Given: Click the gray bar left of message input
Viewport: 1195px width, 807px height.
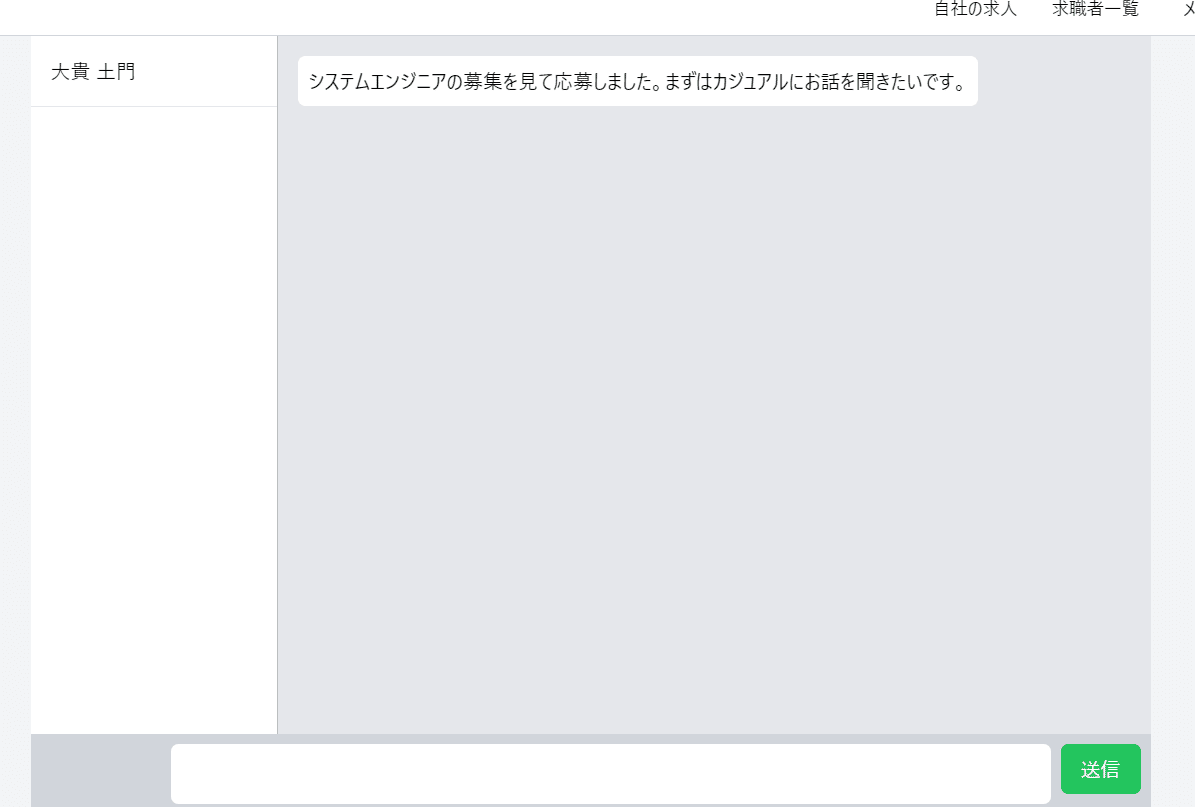Looking at the screenshot, I should click(x=101, y=770).
